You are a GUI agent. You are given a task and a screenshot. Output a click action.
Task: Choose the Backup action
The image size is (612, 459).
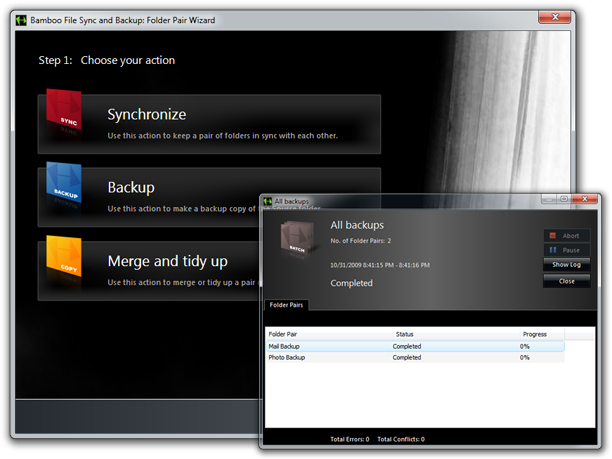tap(150, 195)
